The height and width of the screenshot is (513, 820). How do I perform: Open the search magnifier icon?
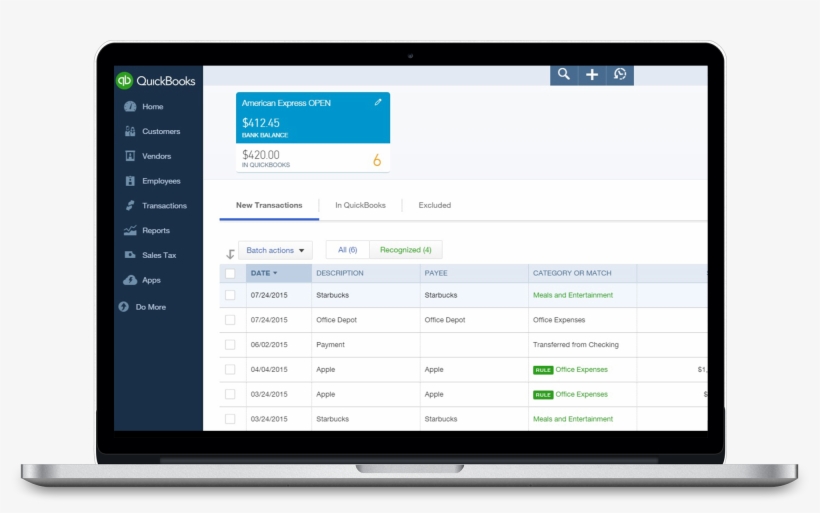[564, 74]
